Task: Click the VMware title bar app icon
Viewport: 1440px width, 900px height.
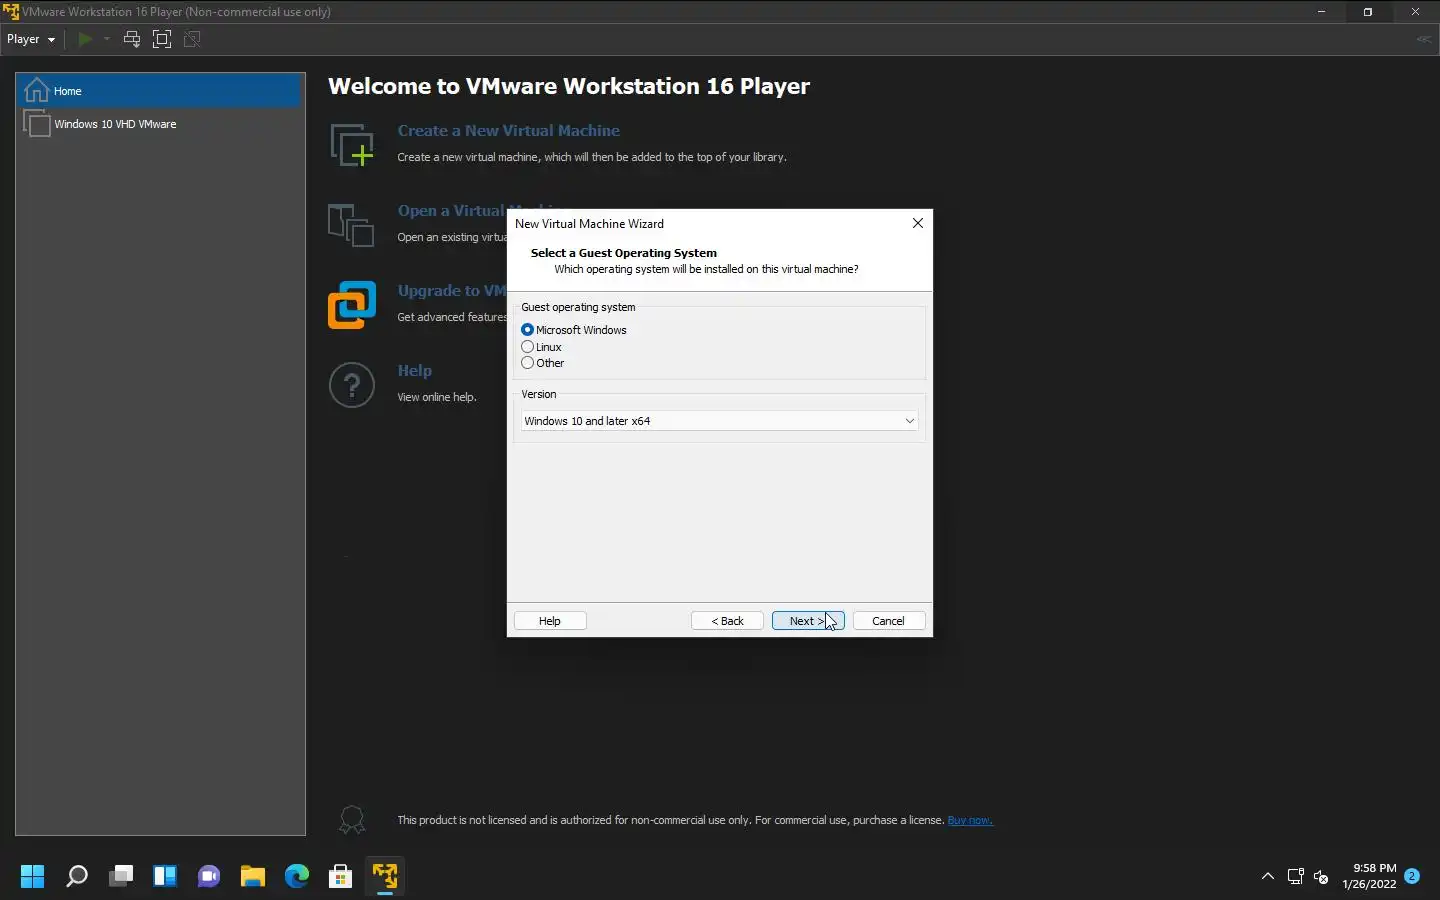Action: [x=10, y=12]
